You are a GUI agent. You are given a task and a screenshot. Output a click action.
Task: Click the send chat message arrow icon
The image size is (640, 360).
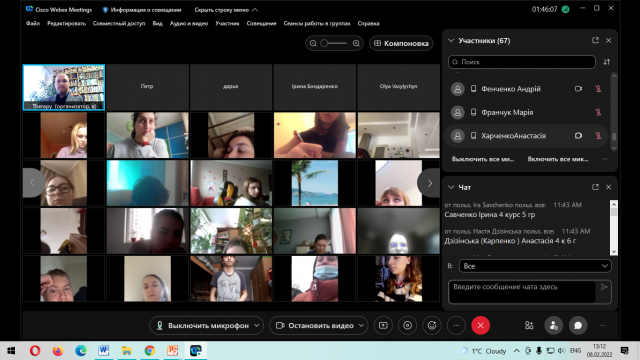click(x=604, y=287)
